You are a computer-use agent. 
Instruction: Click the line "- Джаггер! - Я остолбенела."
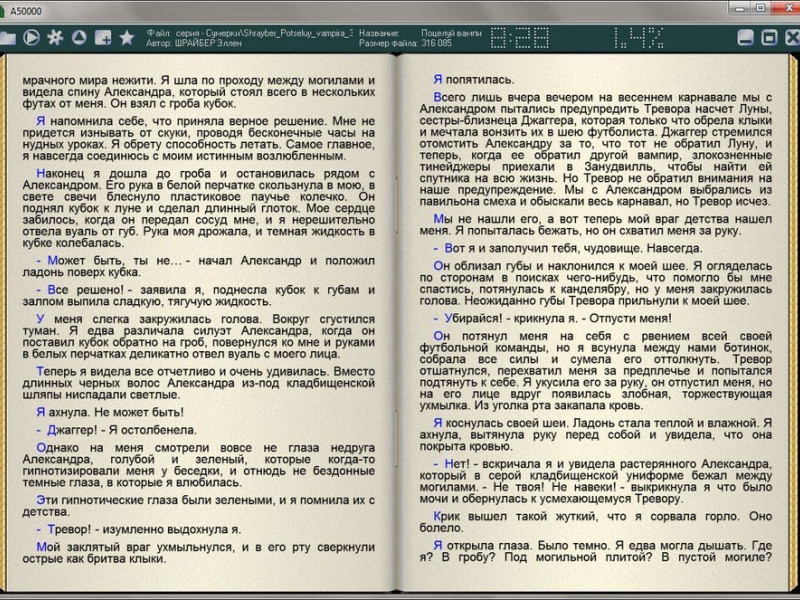click(x=116, y=430)
